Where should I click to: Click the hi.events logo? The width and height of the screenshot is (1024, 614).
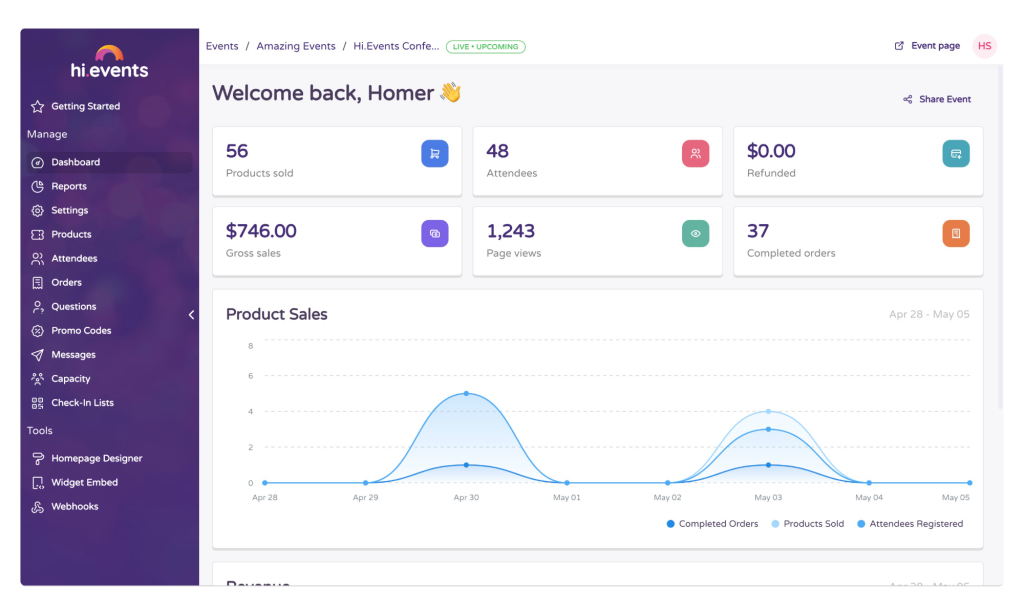(109, 63)
